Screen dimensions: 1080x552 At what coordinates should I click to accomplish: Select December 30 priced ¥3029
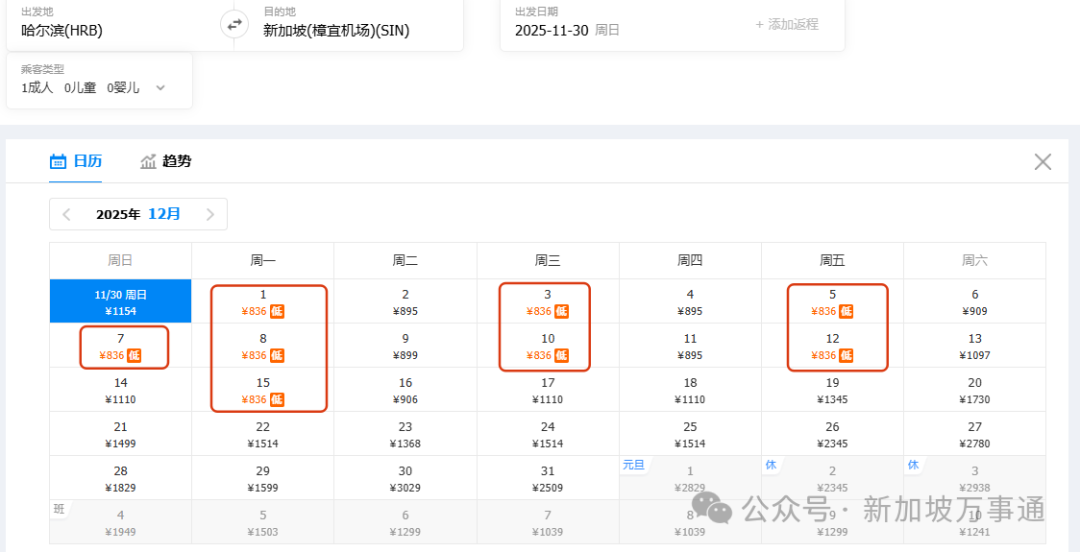point(406,478)
